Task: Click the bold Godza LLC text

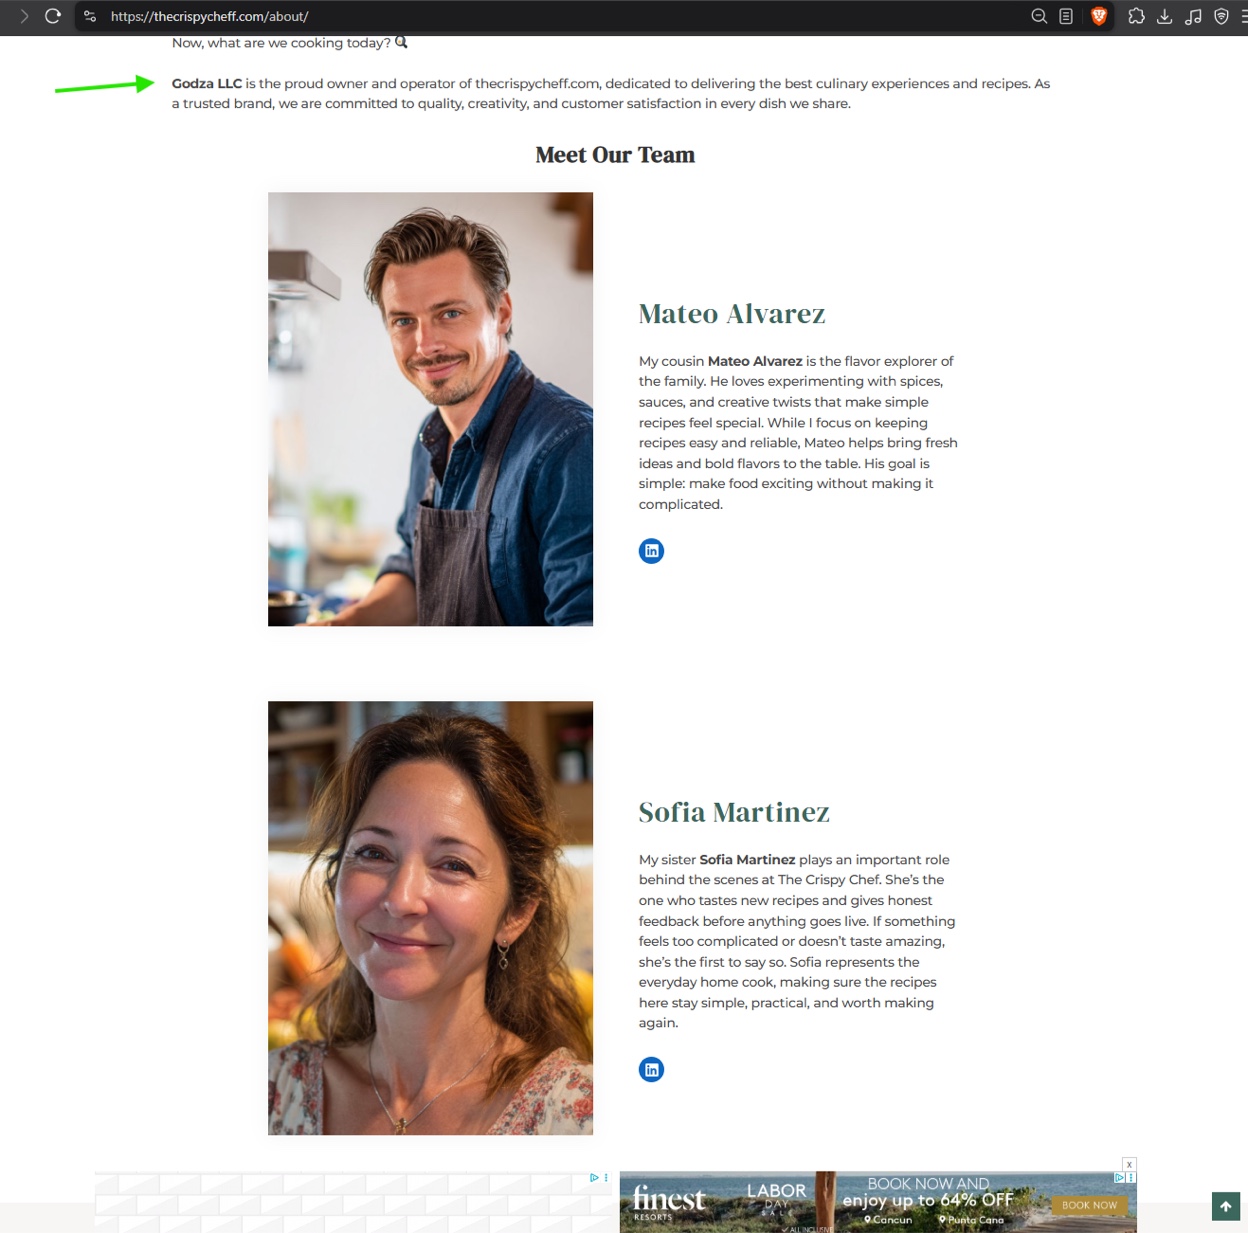Action: click(x=207, y=83)
